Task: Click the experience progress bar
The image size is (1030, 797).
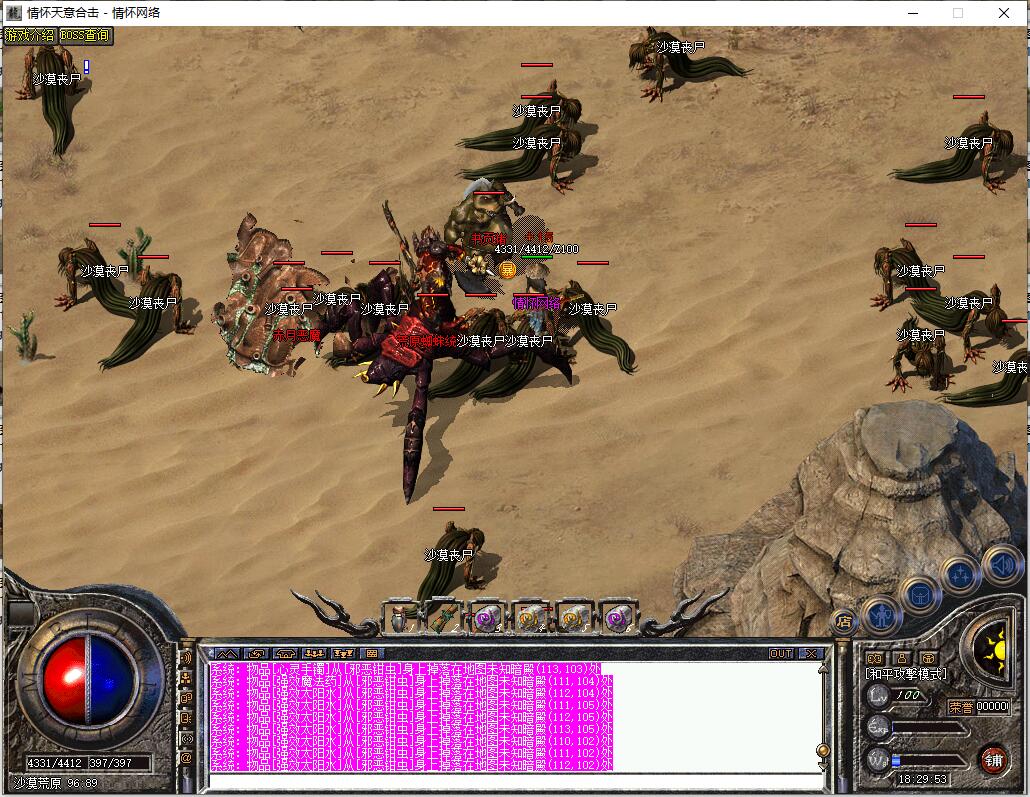Action: pyautogui.click(x=929, y=729)
